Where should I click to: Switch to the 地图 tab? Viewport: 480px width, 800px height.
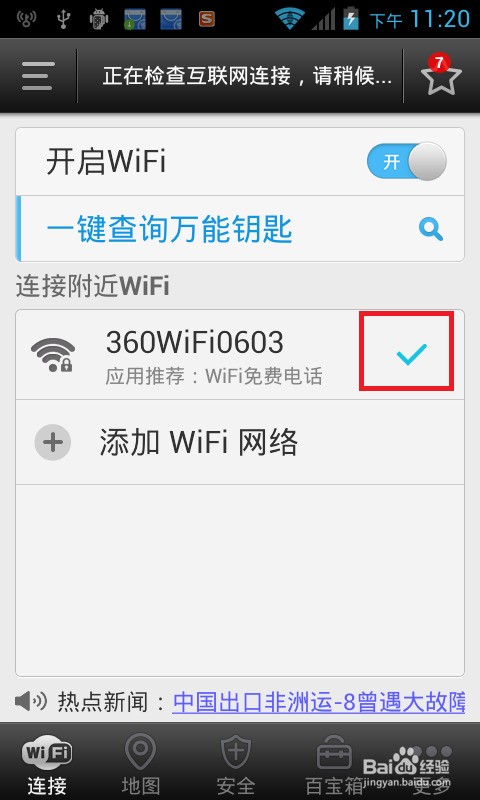[141, 763]
